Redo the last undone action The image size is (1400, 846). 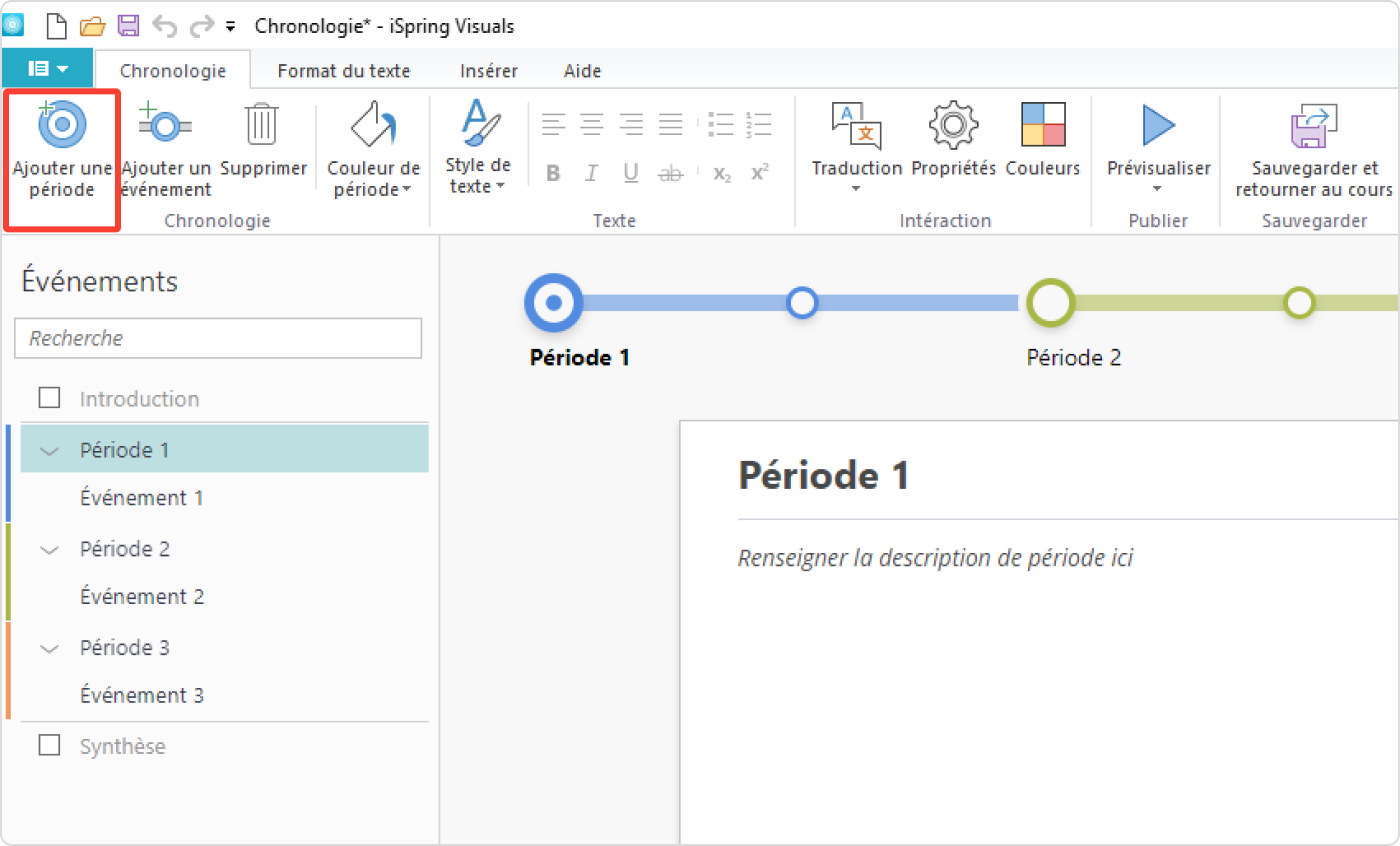(202, 26)
